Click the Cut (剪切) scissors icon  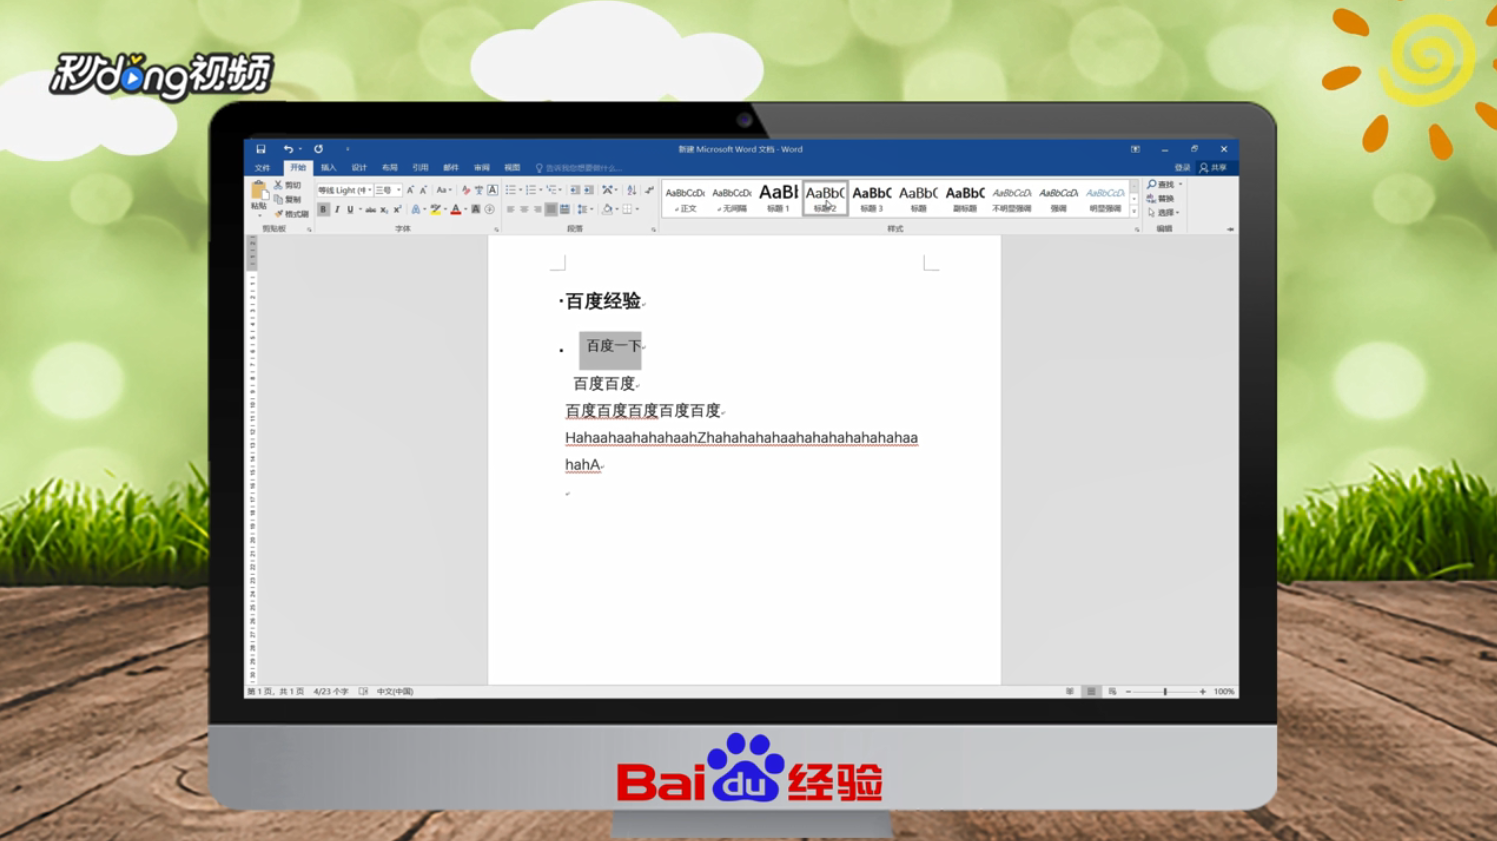click(x=278, y=185)
